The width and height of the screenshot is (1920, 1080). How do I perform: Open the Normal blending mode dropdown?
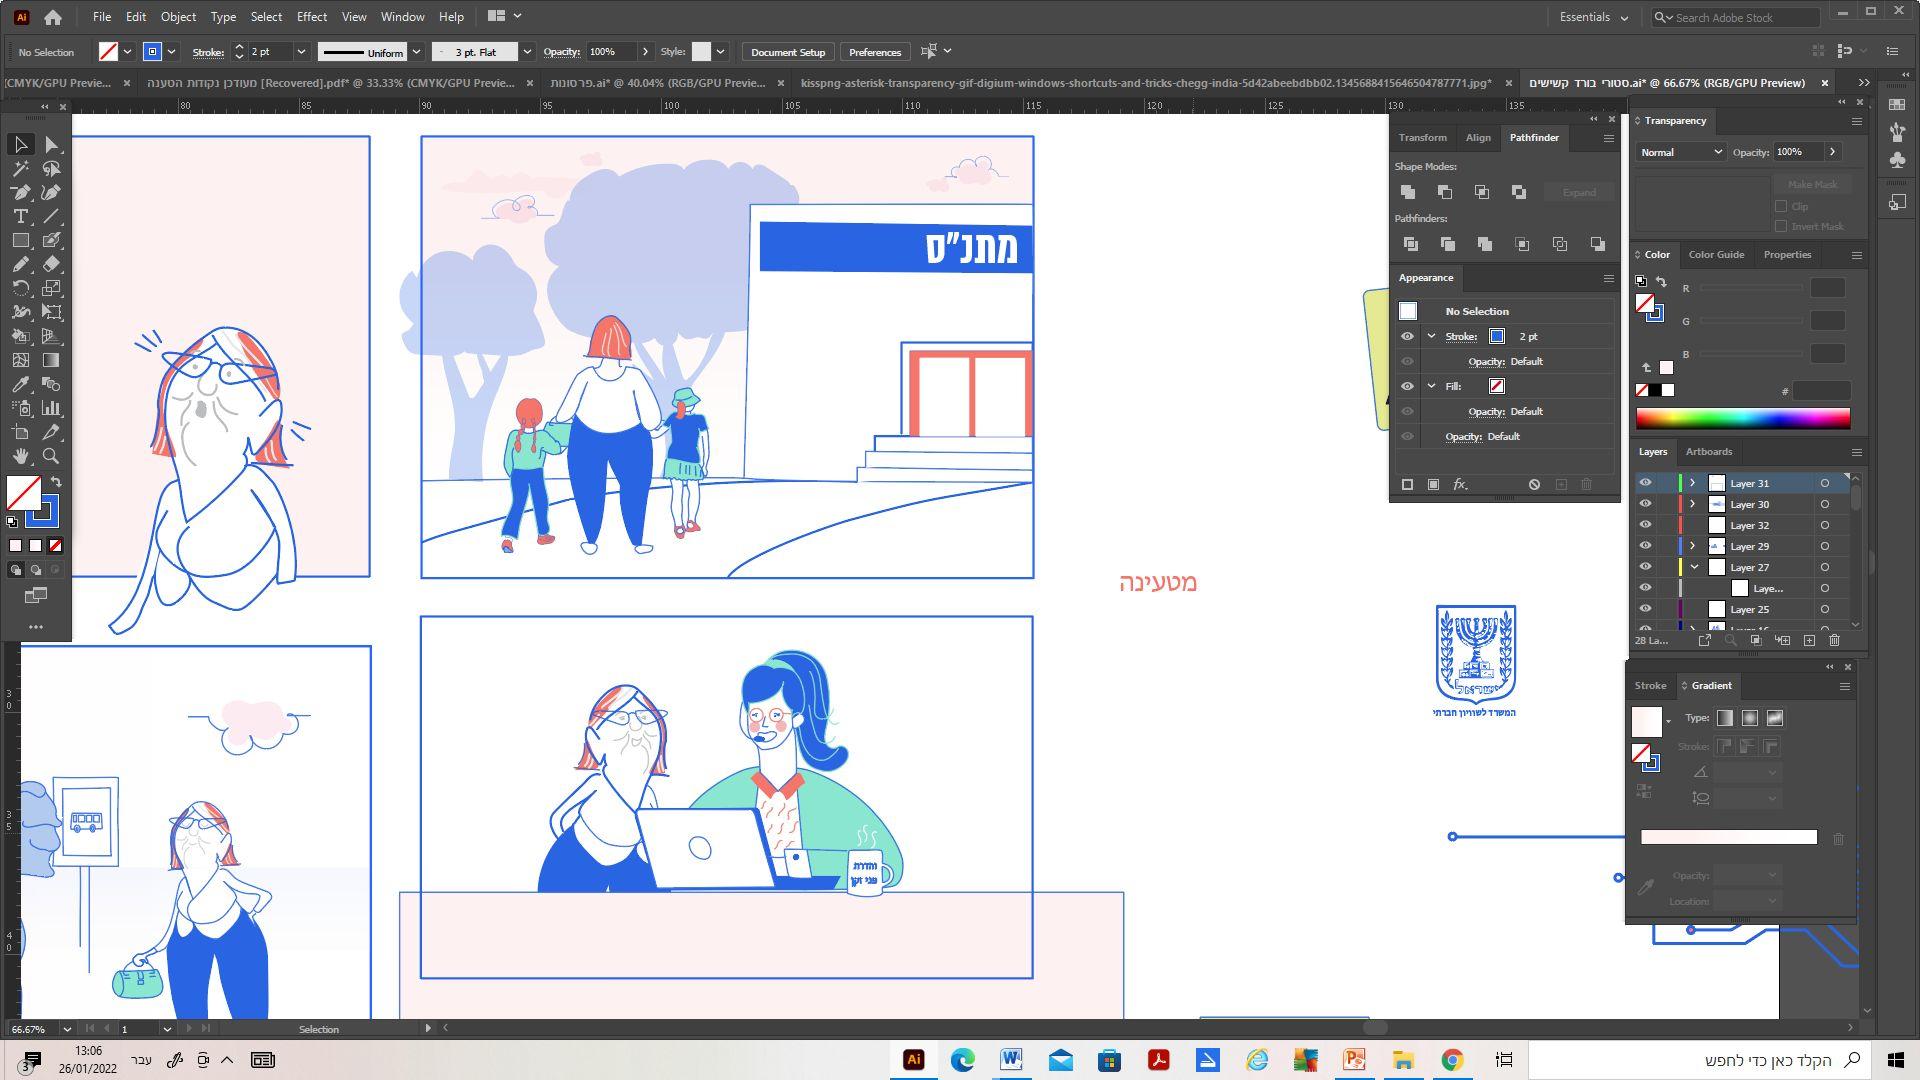pos(1680,152)
